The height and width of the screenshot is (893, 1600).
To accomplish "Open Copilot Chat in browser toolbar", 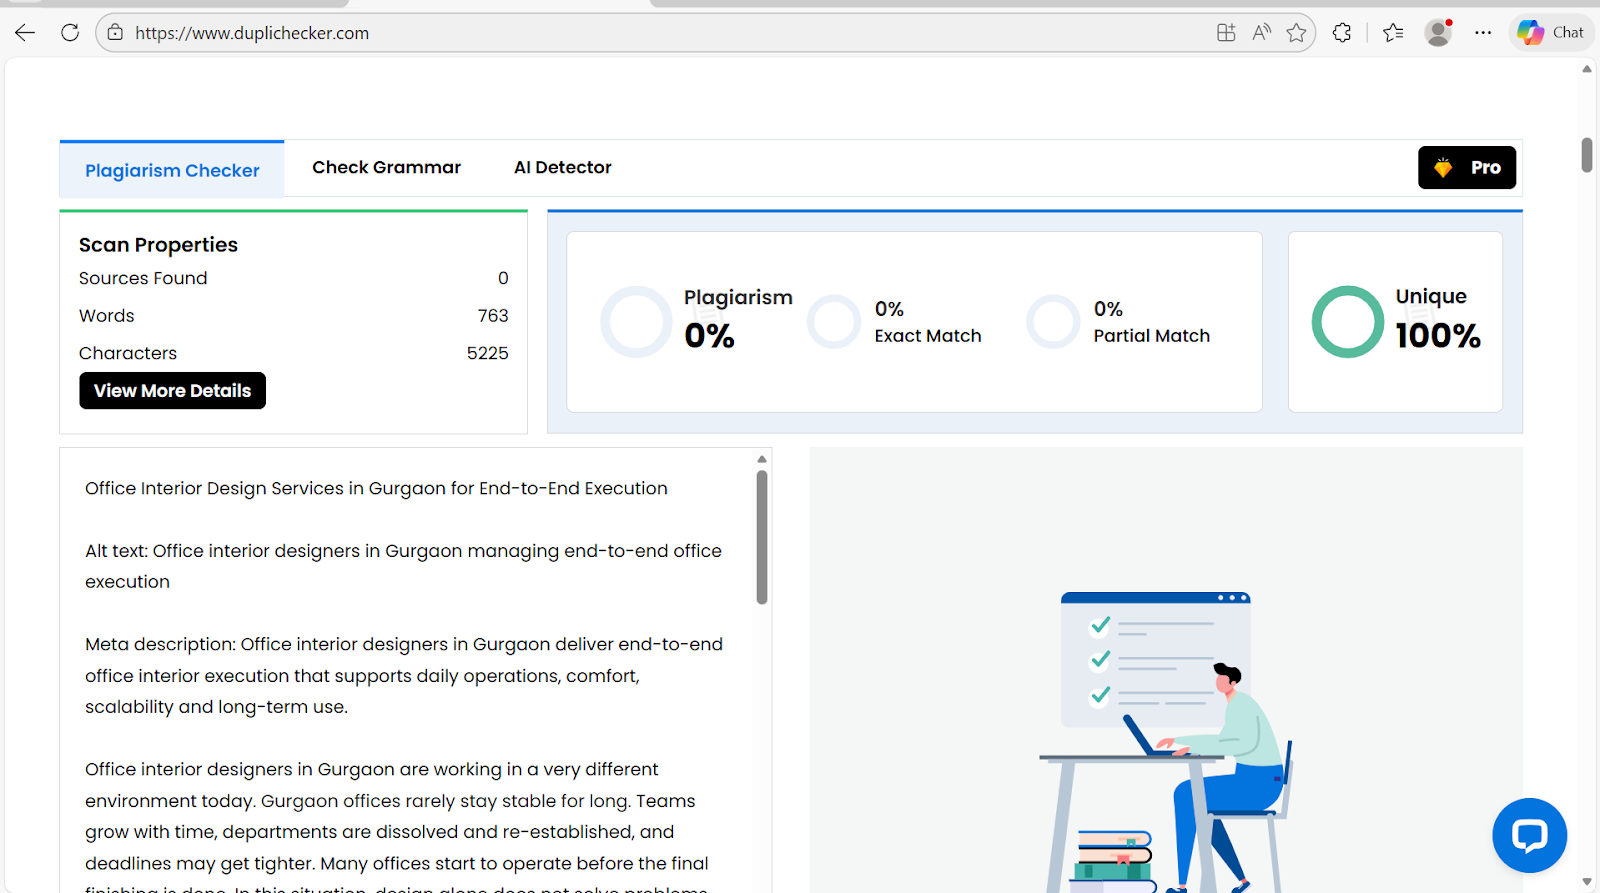I will click(x=1550, y=33).
